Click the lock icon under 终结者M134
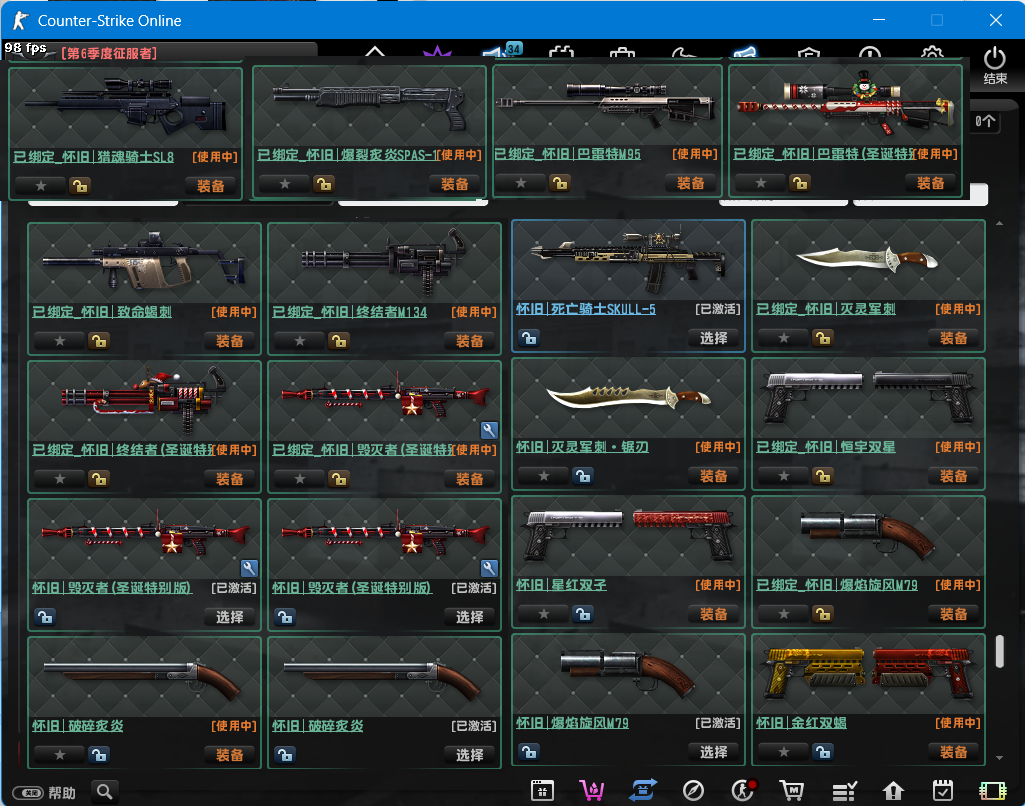 pos(339,341)
